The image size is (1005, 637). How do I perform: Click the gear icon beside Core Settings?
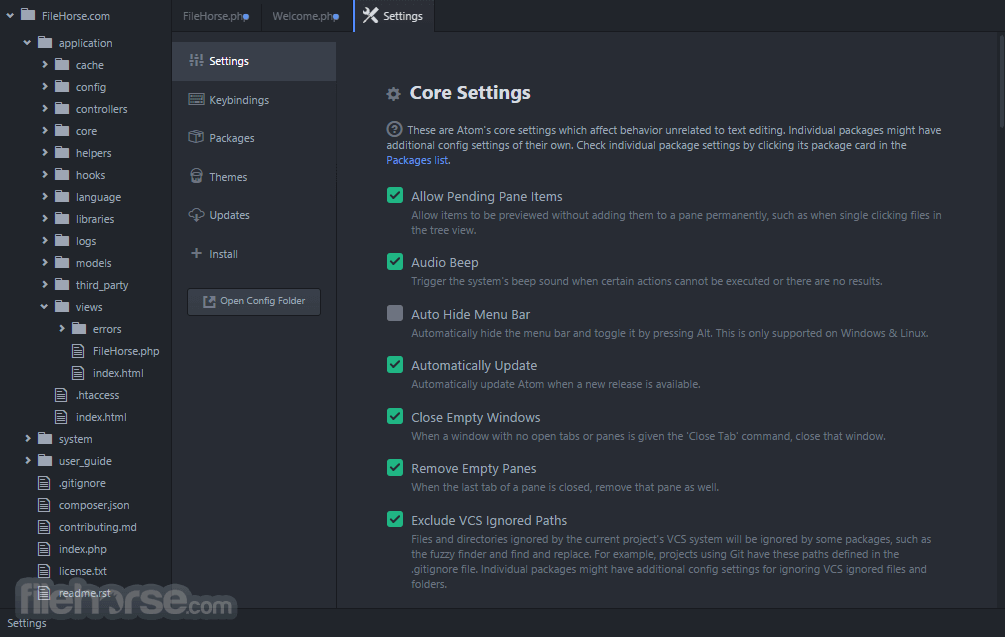tap(394, 93)
